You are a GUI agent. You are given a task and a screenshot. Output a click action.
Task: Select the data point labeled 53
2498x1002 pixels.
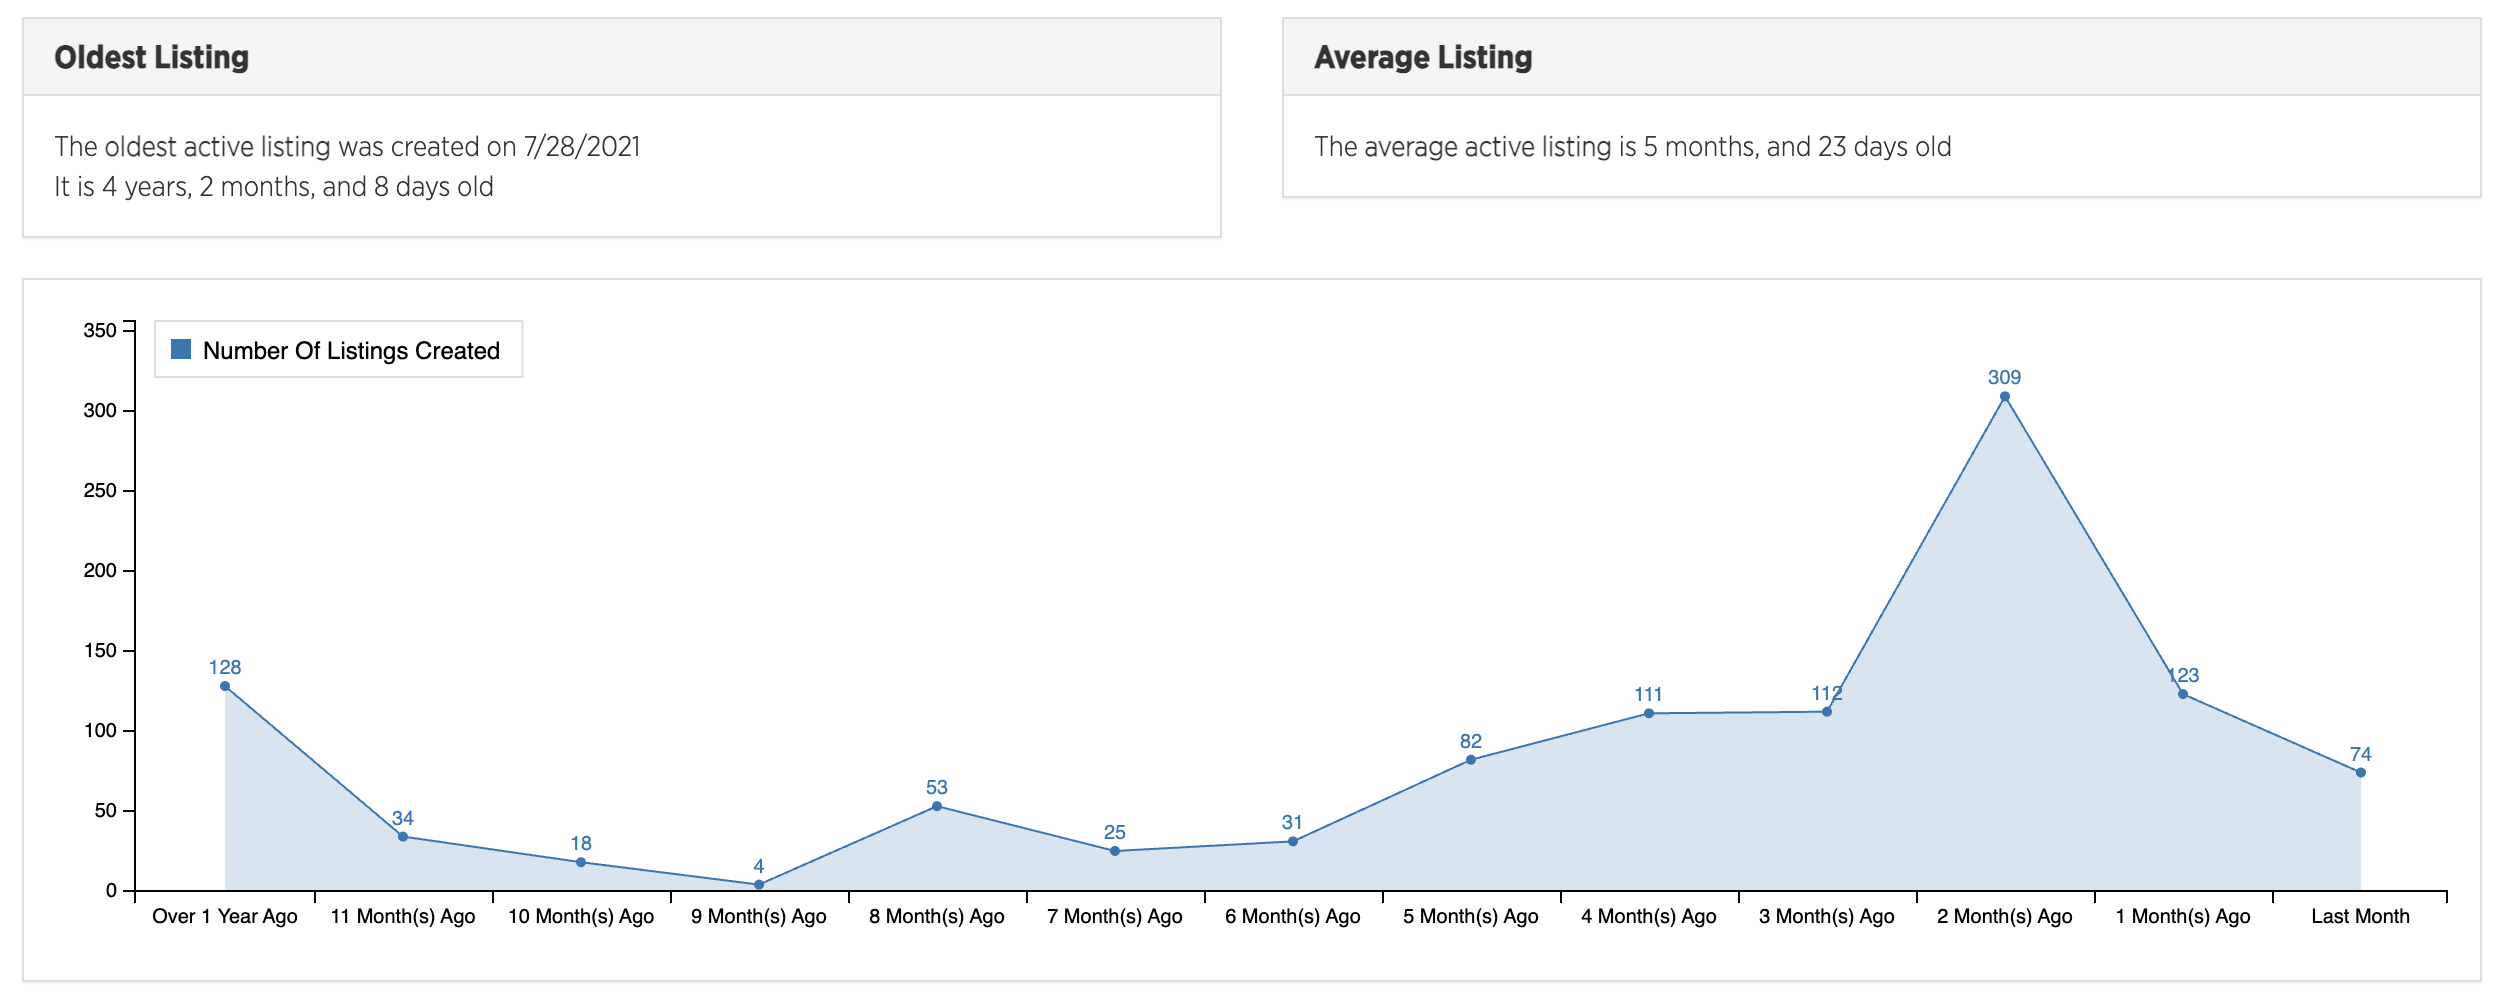[x=937, y=806]
